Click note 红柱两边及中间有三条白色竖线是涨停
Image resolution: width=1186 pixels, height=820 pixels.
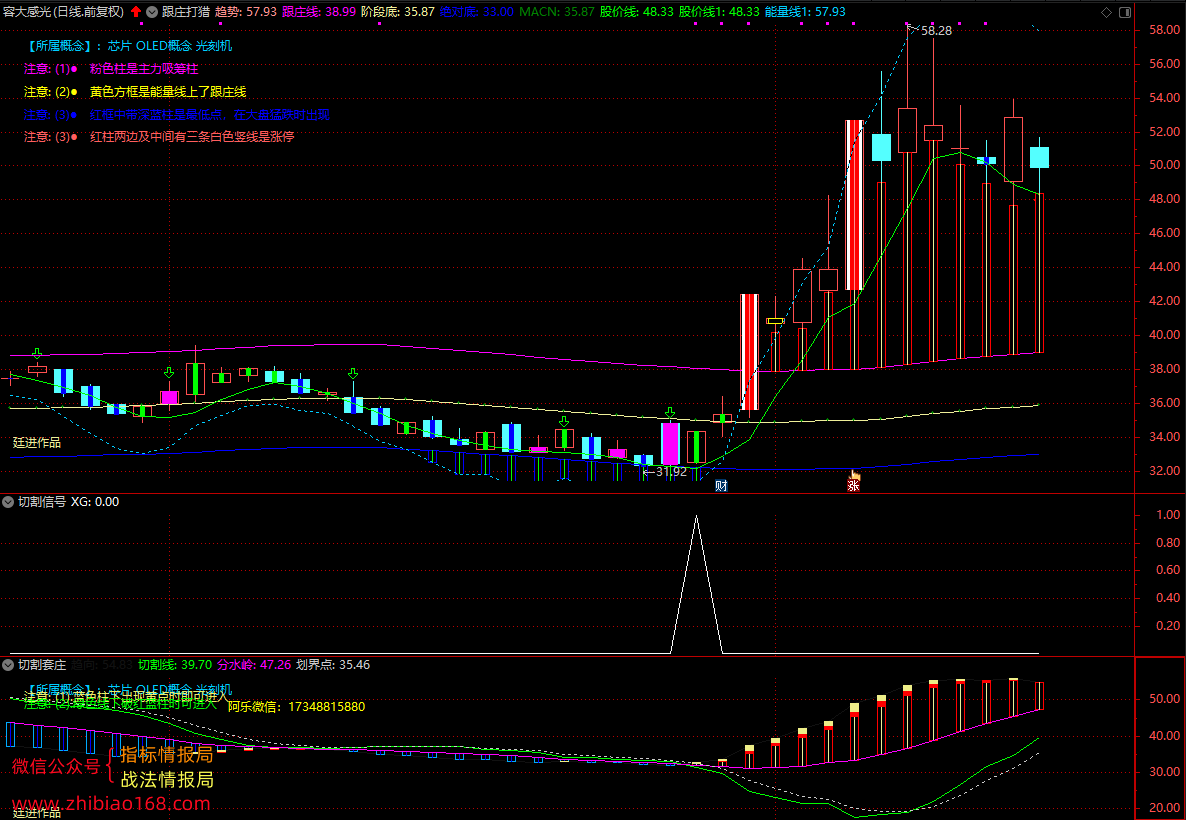point(192,137)
